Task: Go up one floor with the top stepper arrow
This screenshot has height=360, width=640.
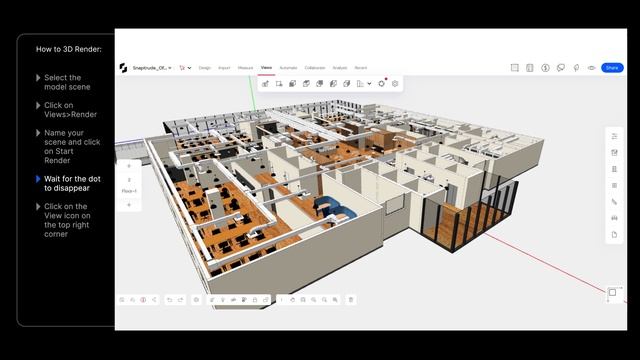Action: (129, 166)
